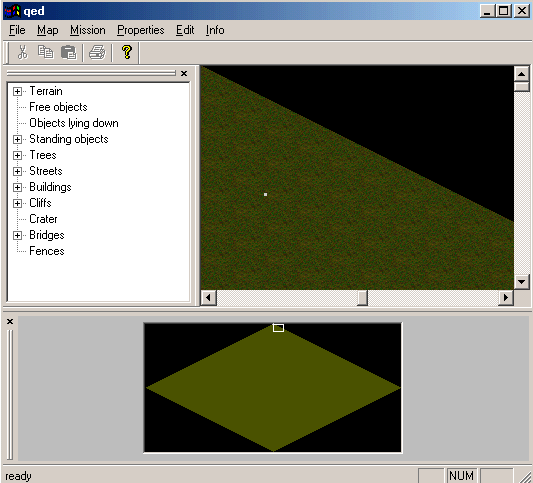533x483 pixels.
Task: Select the Crater tree item
Action: pyautogui.click(x=43, y=219)
